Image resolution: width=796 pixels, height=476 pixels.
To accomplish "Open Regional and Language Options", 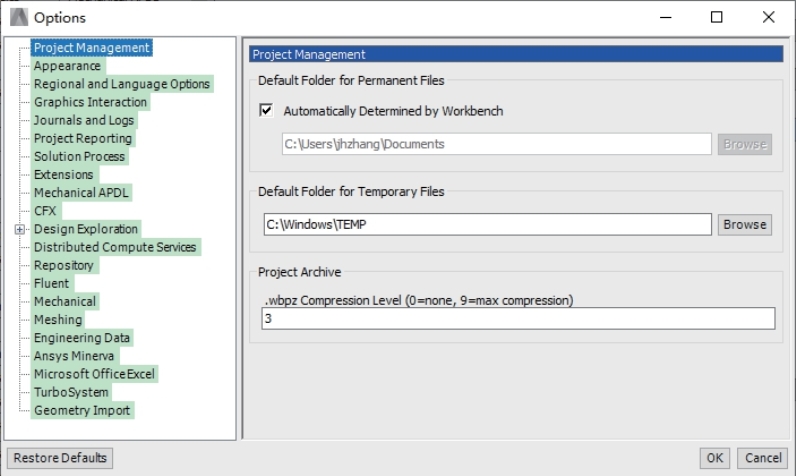I will click(122, 84).
